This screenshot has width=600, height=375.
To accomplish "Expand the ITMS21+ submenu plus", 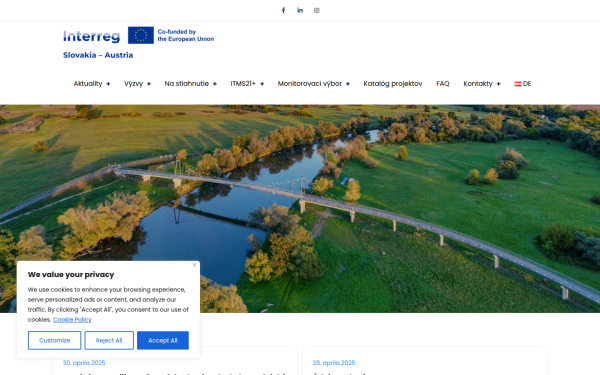I will pyautogui.click(x=262, y=84).
